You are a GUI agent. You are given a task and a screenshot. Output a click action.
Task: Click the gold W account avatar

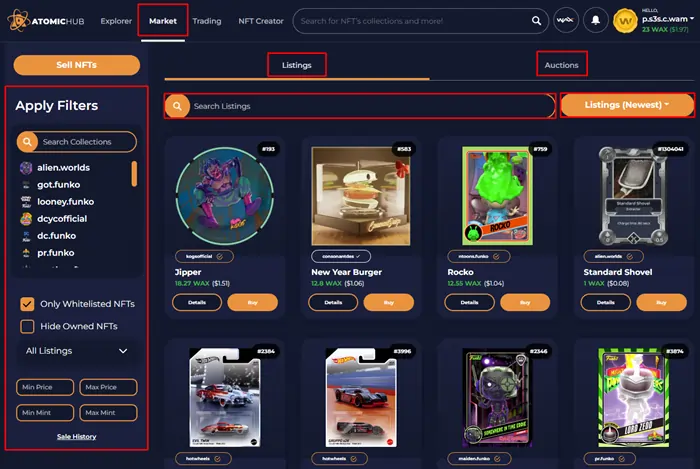coord(625,21)
